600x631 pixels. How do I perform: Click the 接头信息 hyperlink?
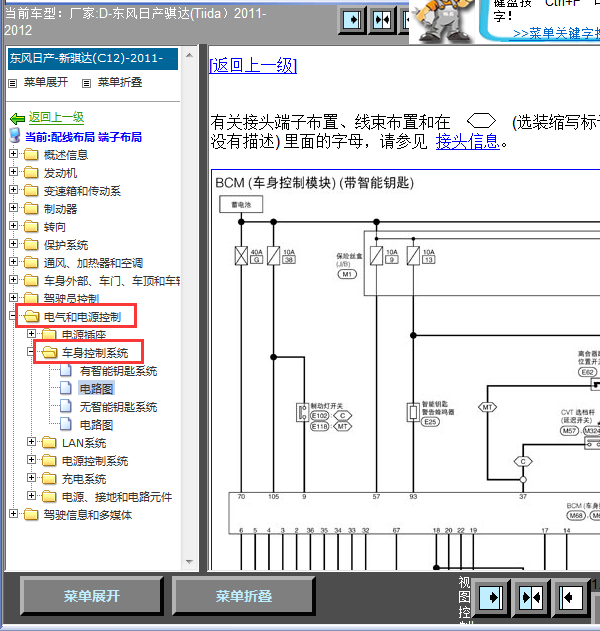point(468,142)
